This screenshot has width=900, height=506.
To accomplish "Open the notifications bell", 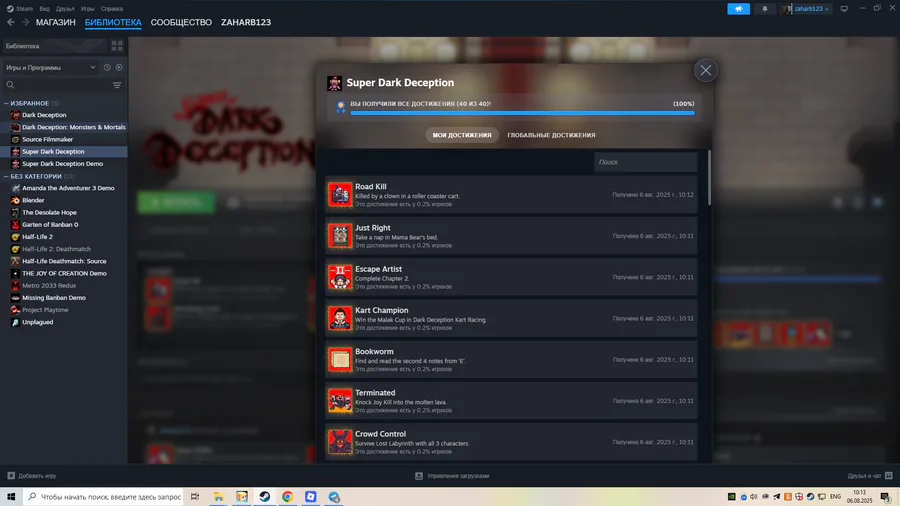I will tap(765, 9).
